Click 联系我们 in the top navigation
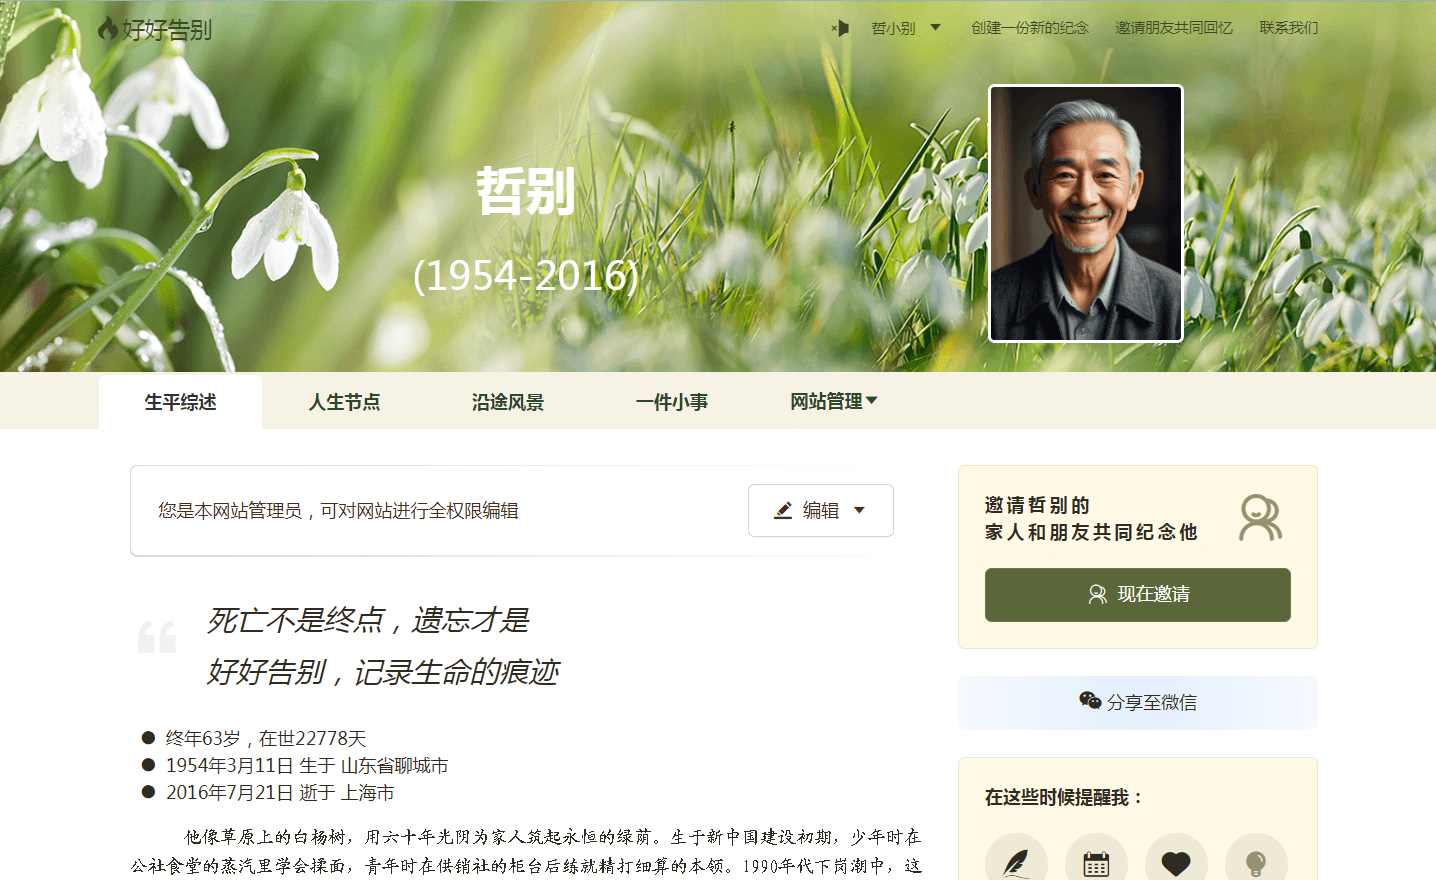 [1288, 28]
